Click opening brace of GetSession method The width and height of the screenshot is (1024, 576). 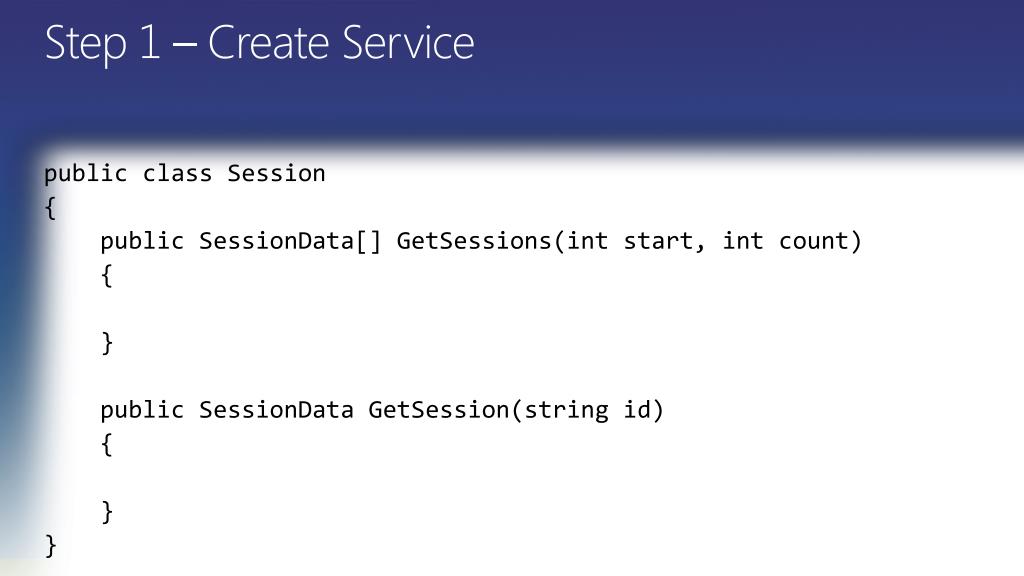tap(106, 444)
